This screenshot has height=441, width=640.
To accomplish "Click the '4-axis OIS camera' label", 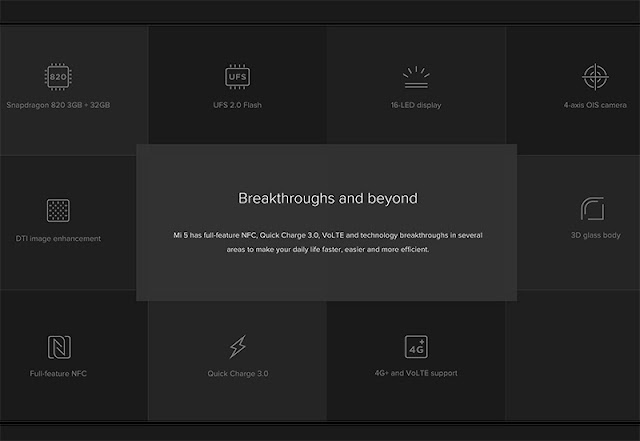I will [595, 105].
